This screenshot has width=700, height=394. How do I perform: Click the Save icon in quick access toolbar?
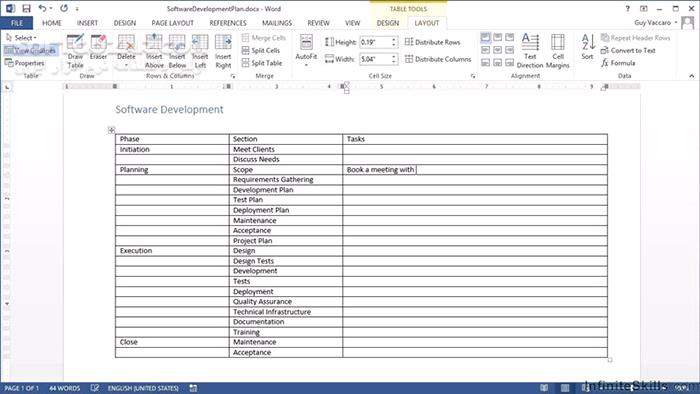[26, 8]
